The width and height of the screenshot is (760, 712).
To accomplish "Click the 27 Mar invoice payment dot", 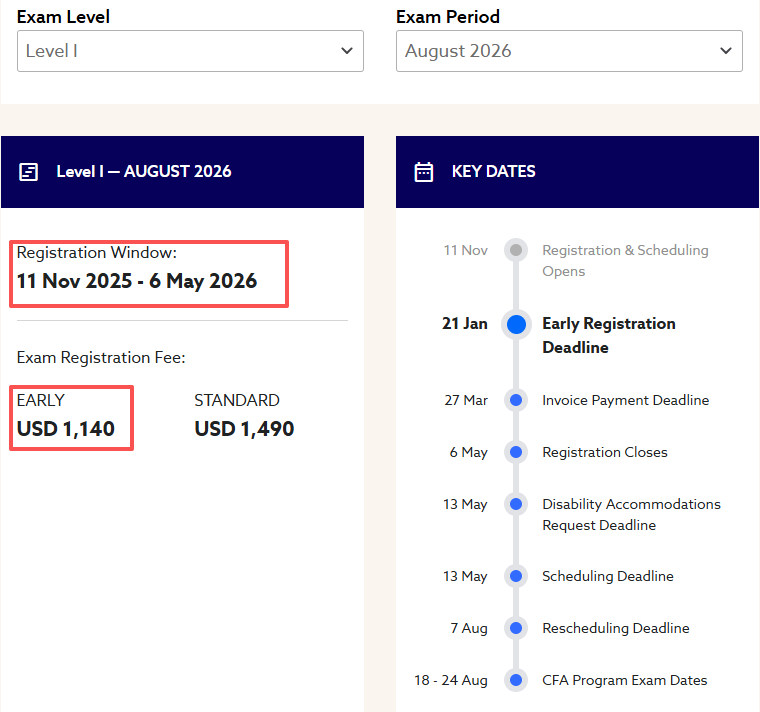I will 516,400.
